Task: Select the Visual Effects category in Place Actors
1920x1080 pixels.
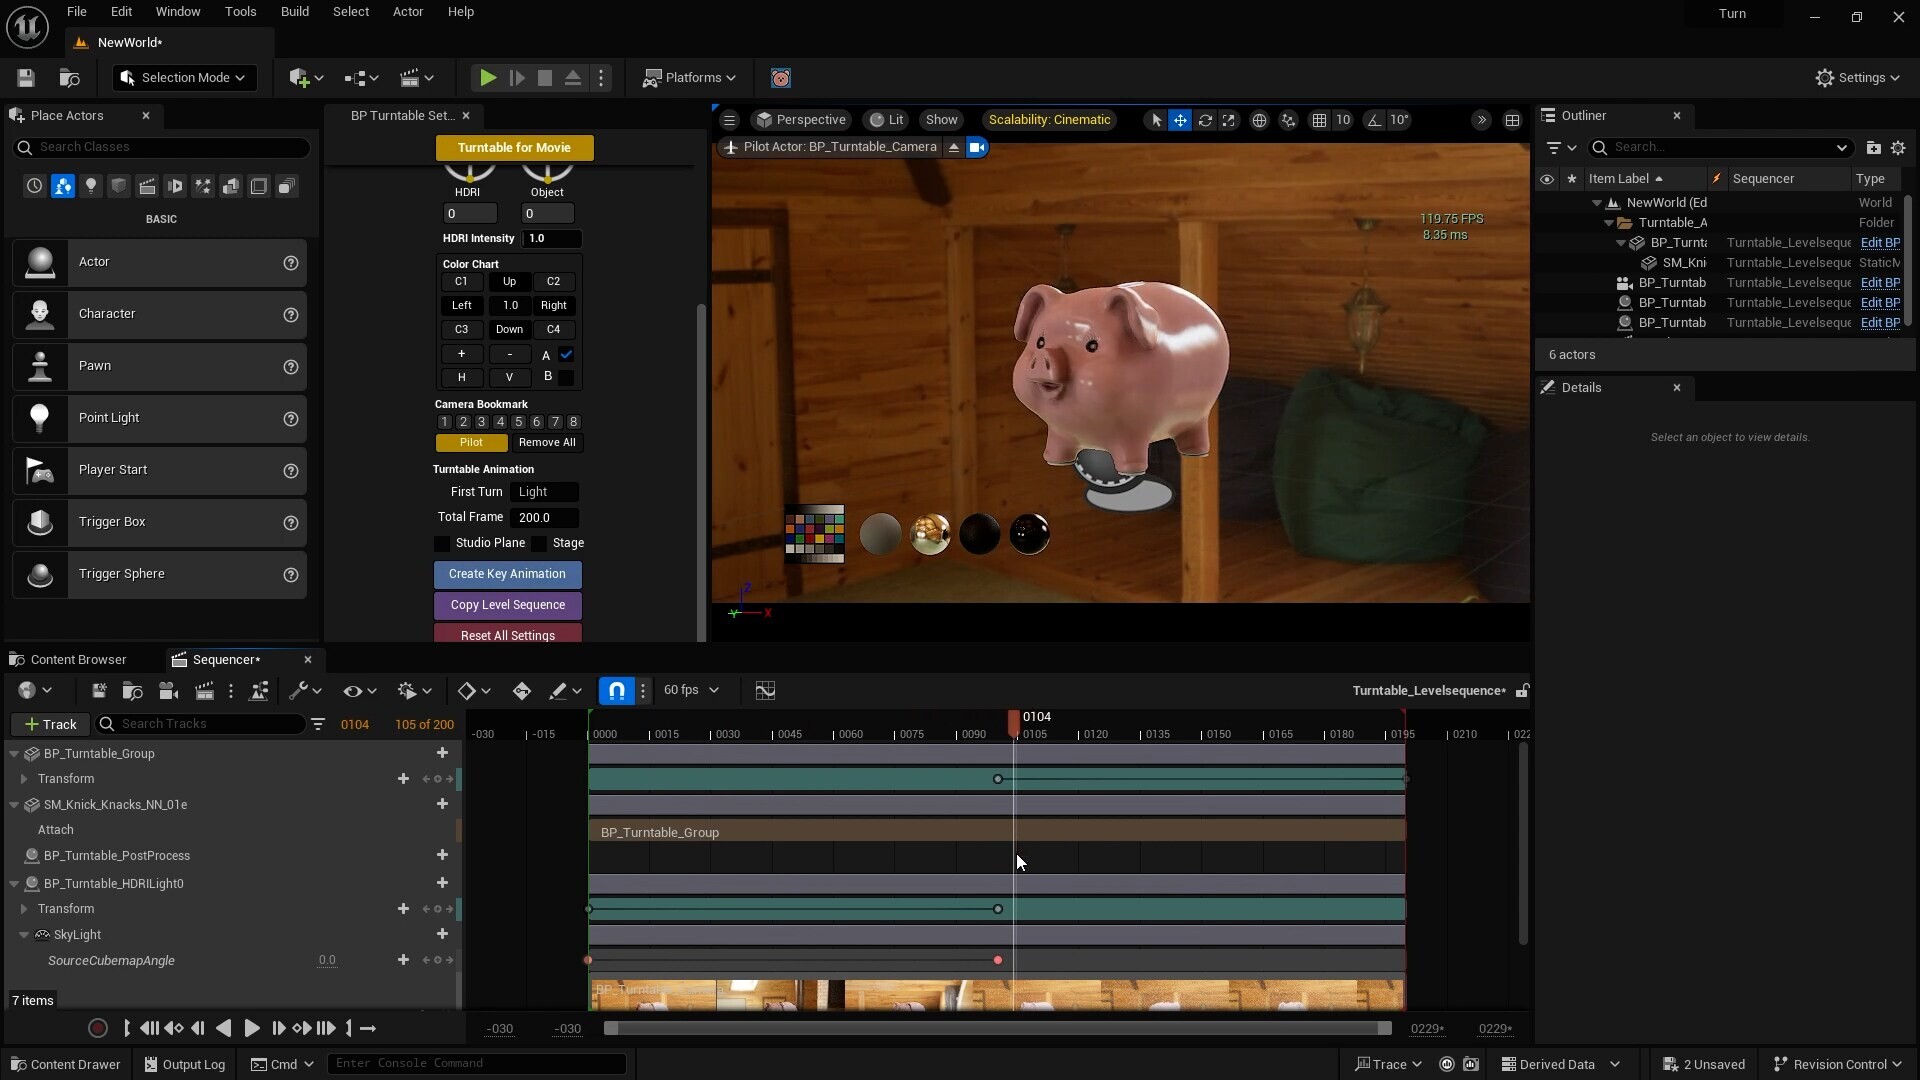Action: click(203, 186)
